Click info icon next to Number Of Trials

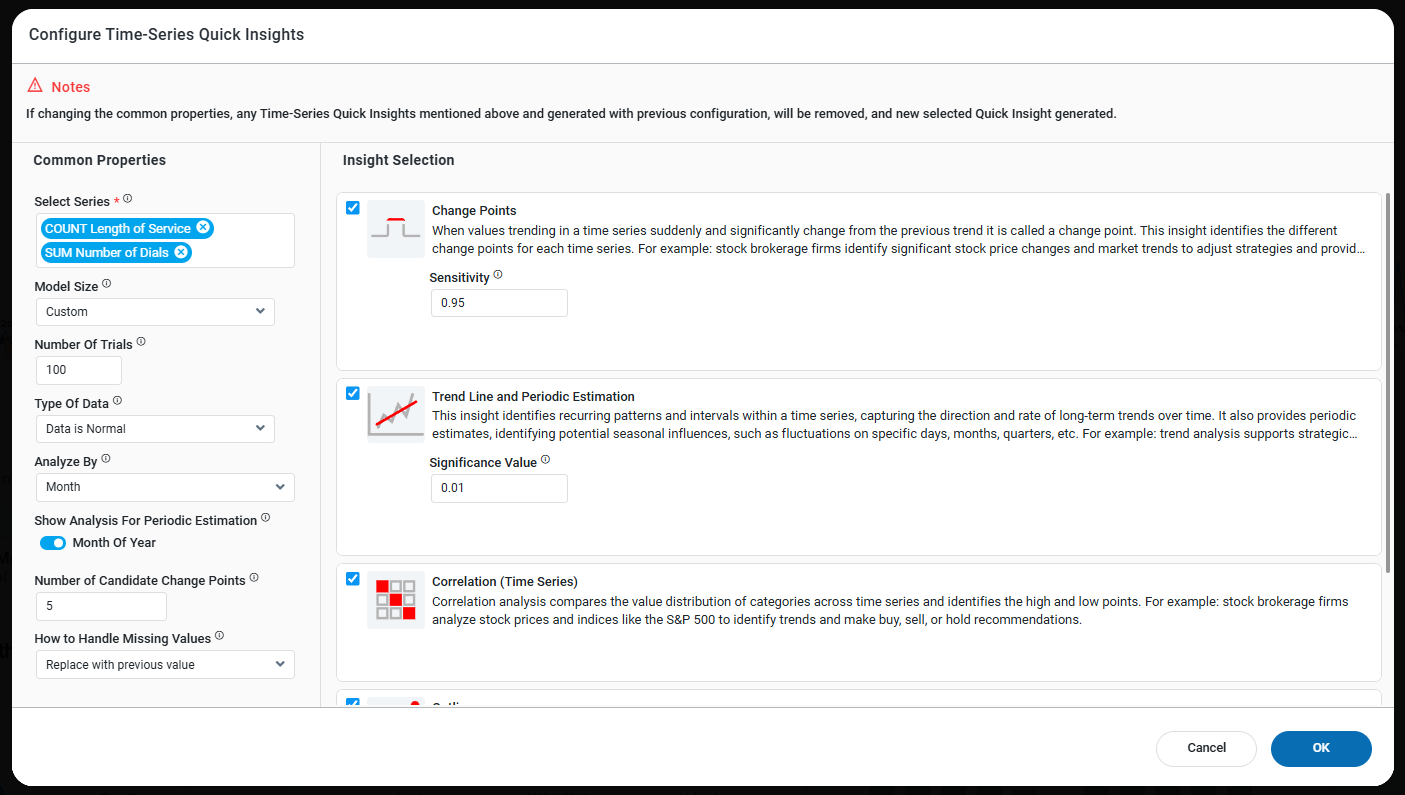pos(141,342)
